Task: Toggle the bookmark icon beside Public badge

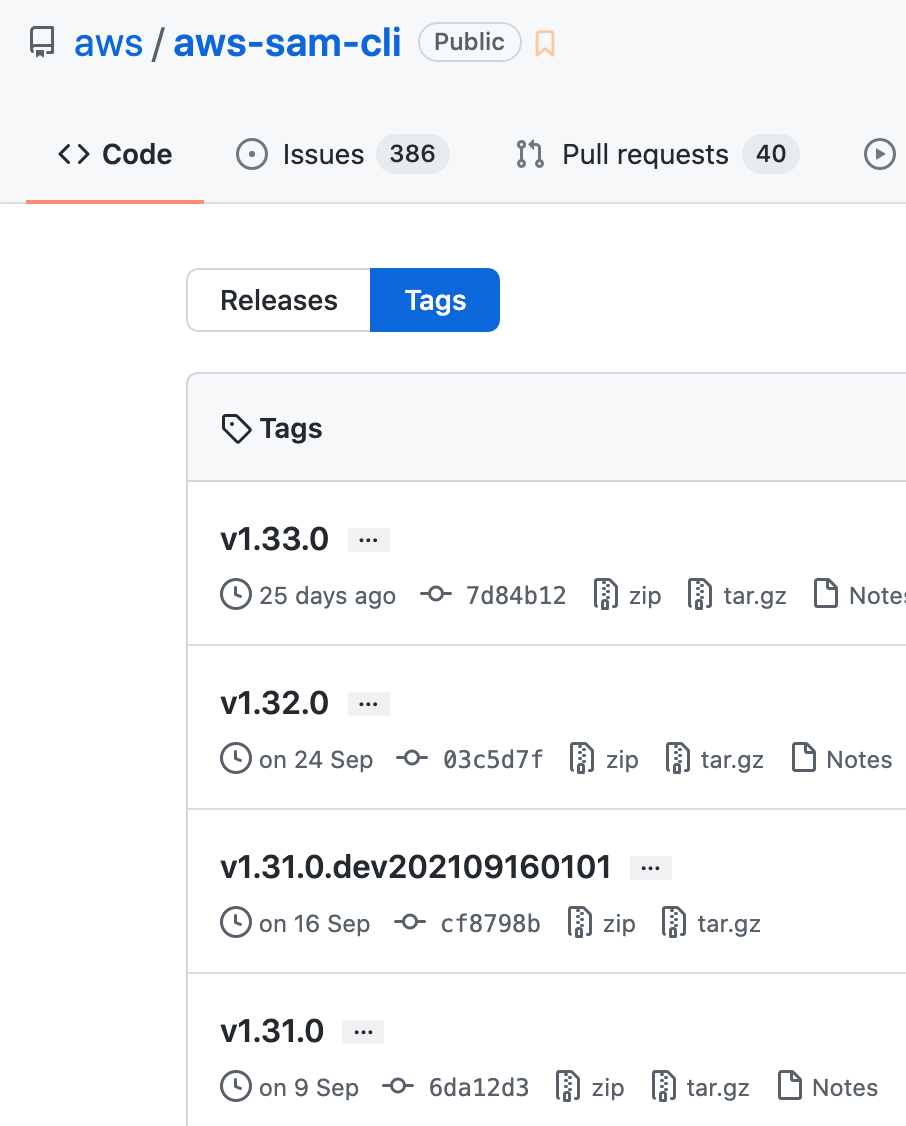Action: pos(545,42)
